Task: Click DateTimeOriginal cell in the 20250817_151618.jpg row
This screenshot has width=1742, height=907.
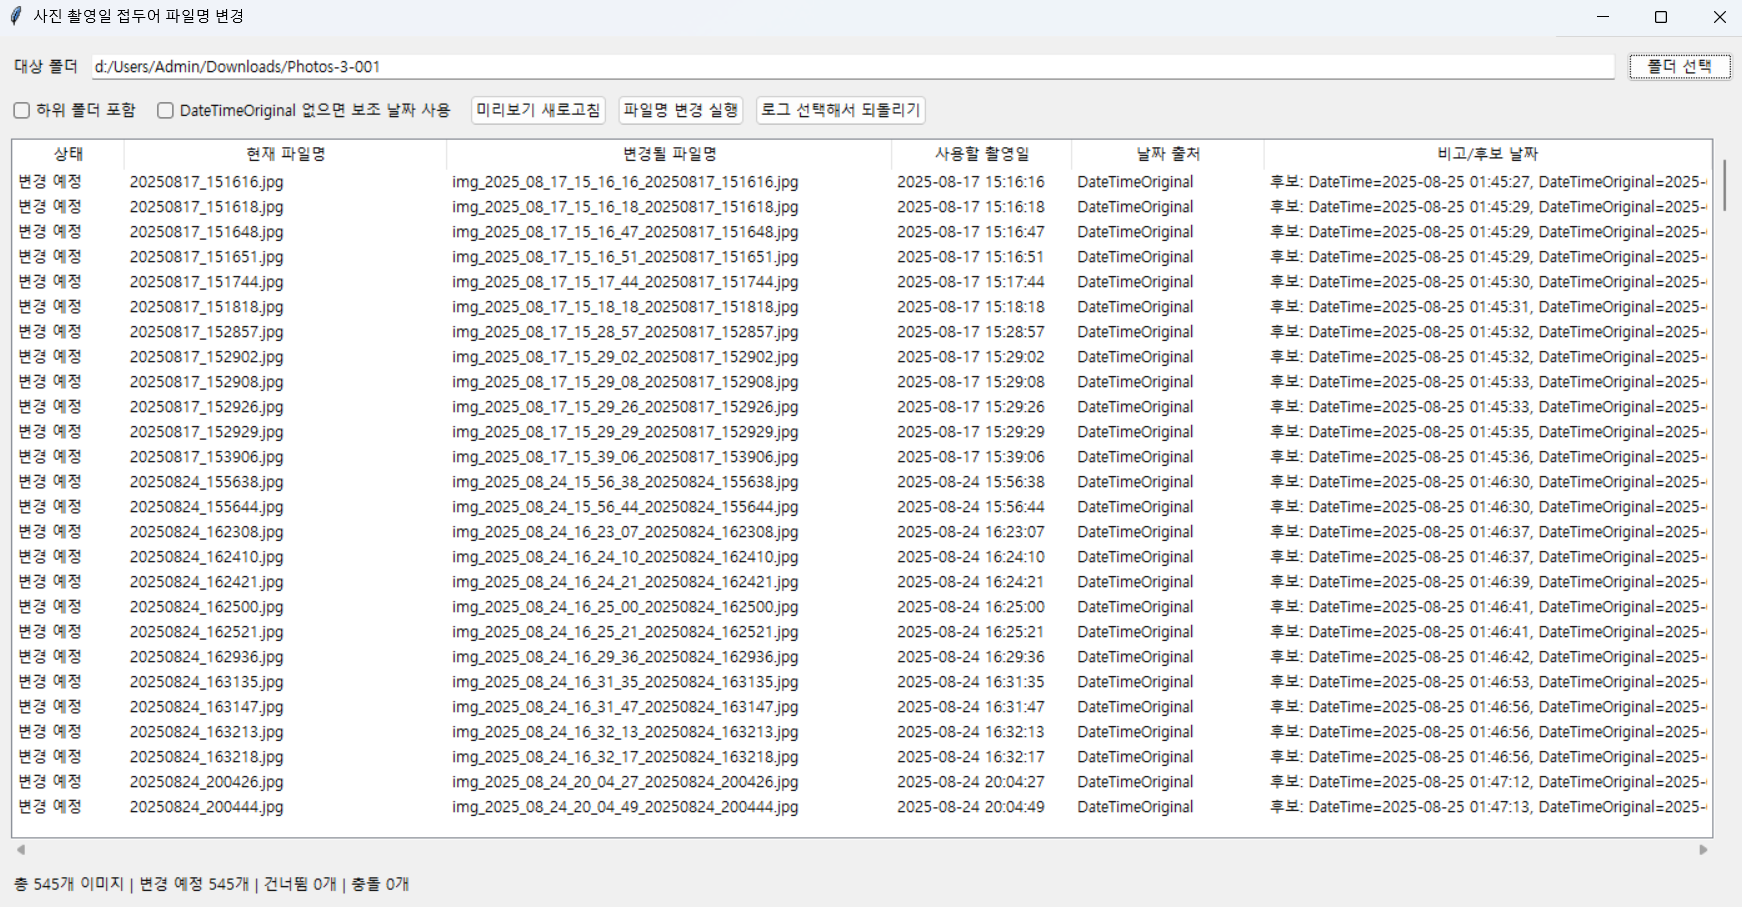Action: pyautogui.click(x=1135, y=207)
